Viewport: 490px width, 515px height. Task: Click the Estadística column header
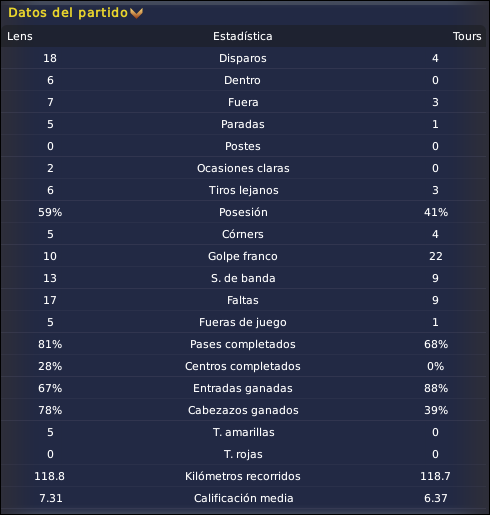coord(243,36)
